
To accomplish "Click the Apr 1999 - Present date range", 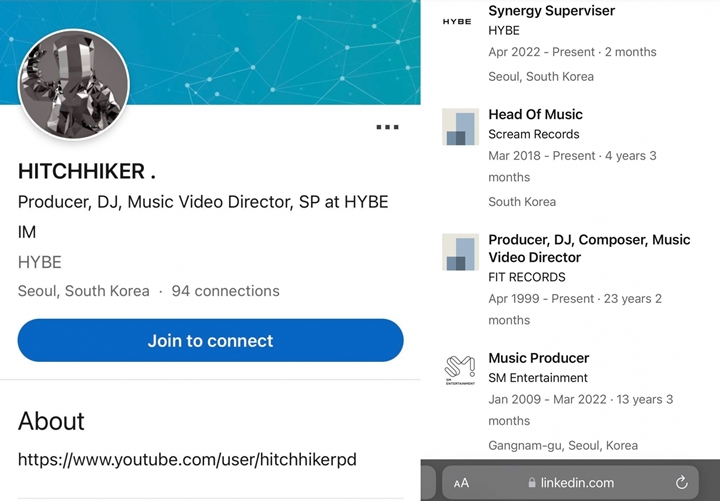I will (x=575, y=309).
